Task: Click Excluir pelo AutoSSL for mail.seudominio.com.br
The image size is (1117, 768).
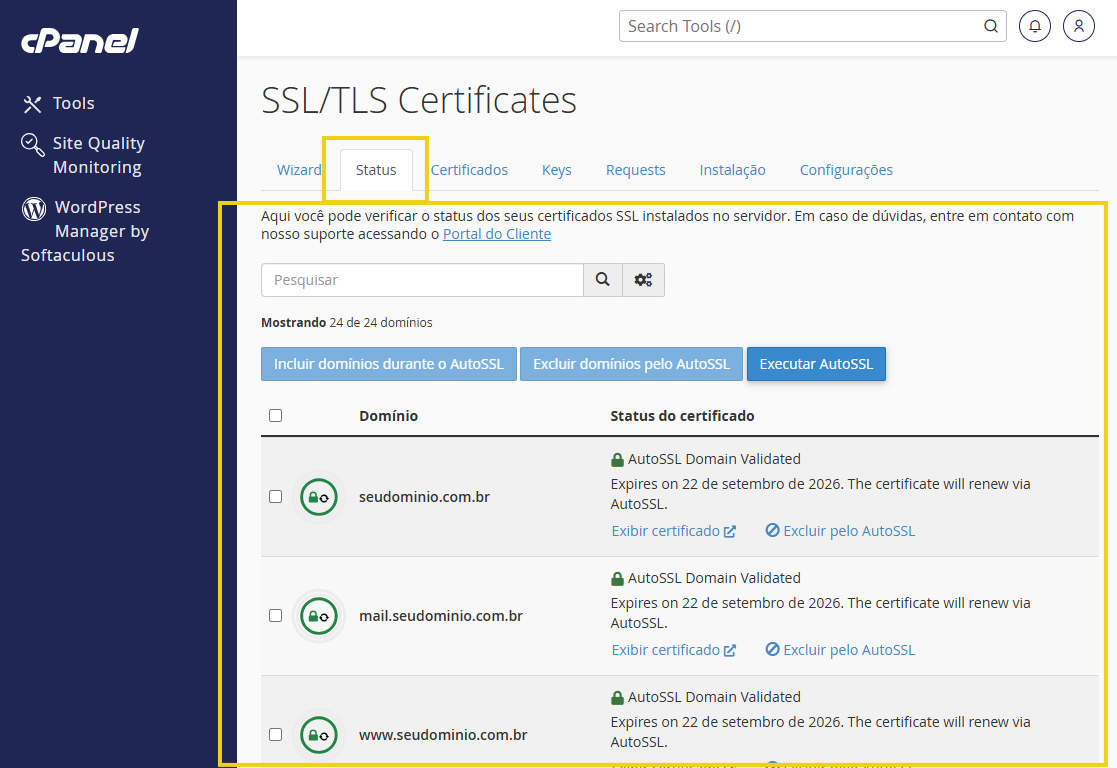Action: coord(840,650)
